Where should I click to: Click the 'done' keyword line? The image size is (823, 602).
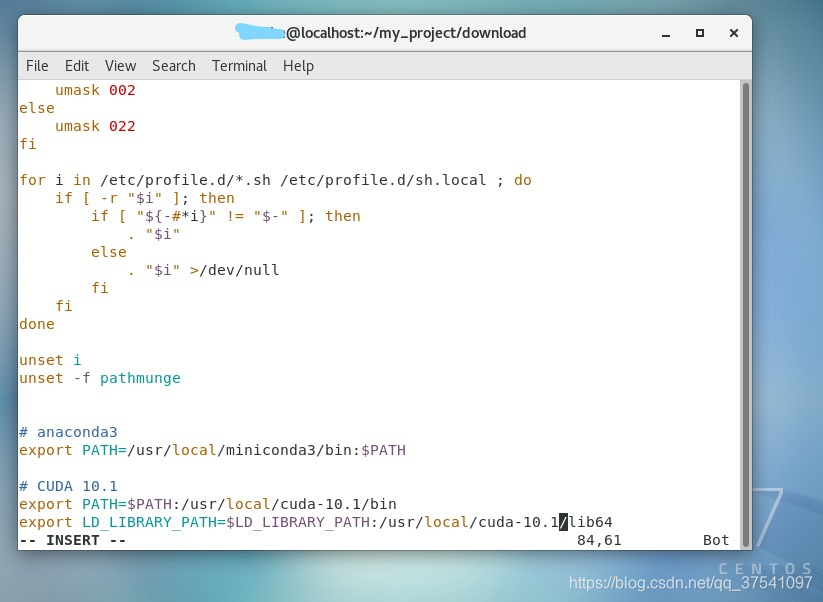pyautogui.click(x=37, y=324)
